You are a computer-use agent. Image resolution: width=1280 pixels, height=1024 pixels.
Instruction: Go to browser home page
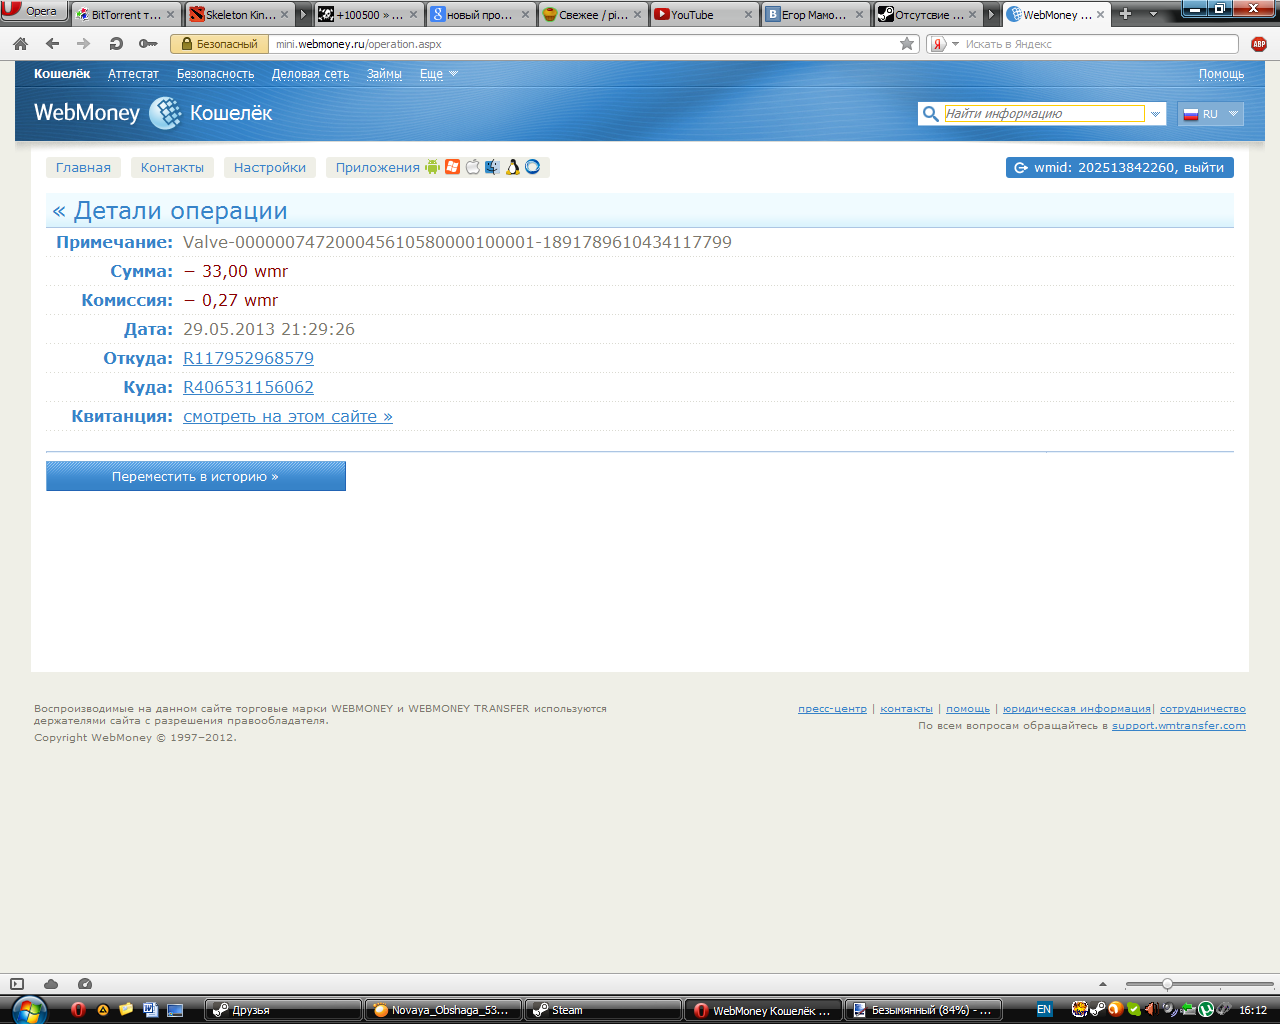pyautogui.click(x=20, y=44)
